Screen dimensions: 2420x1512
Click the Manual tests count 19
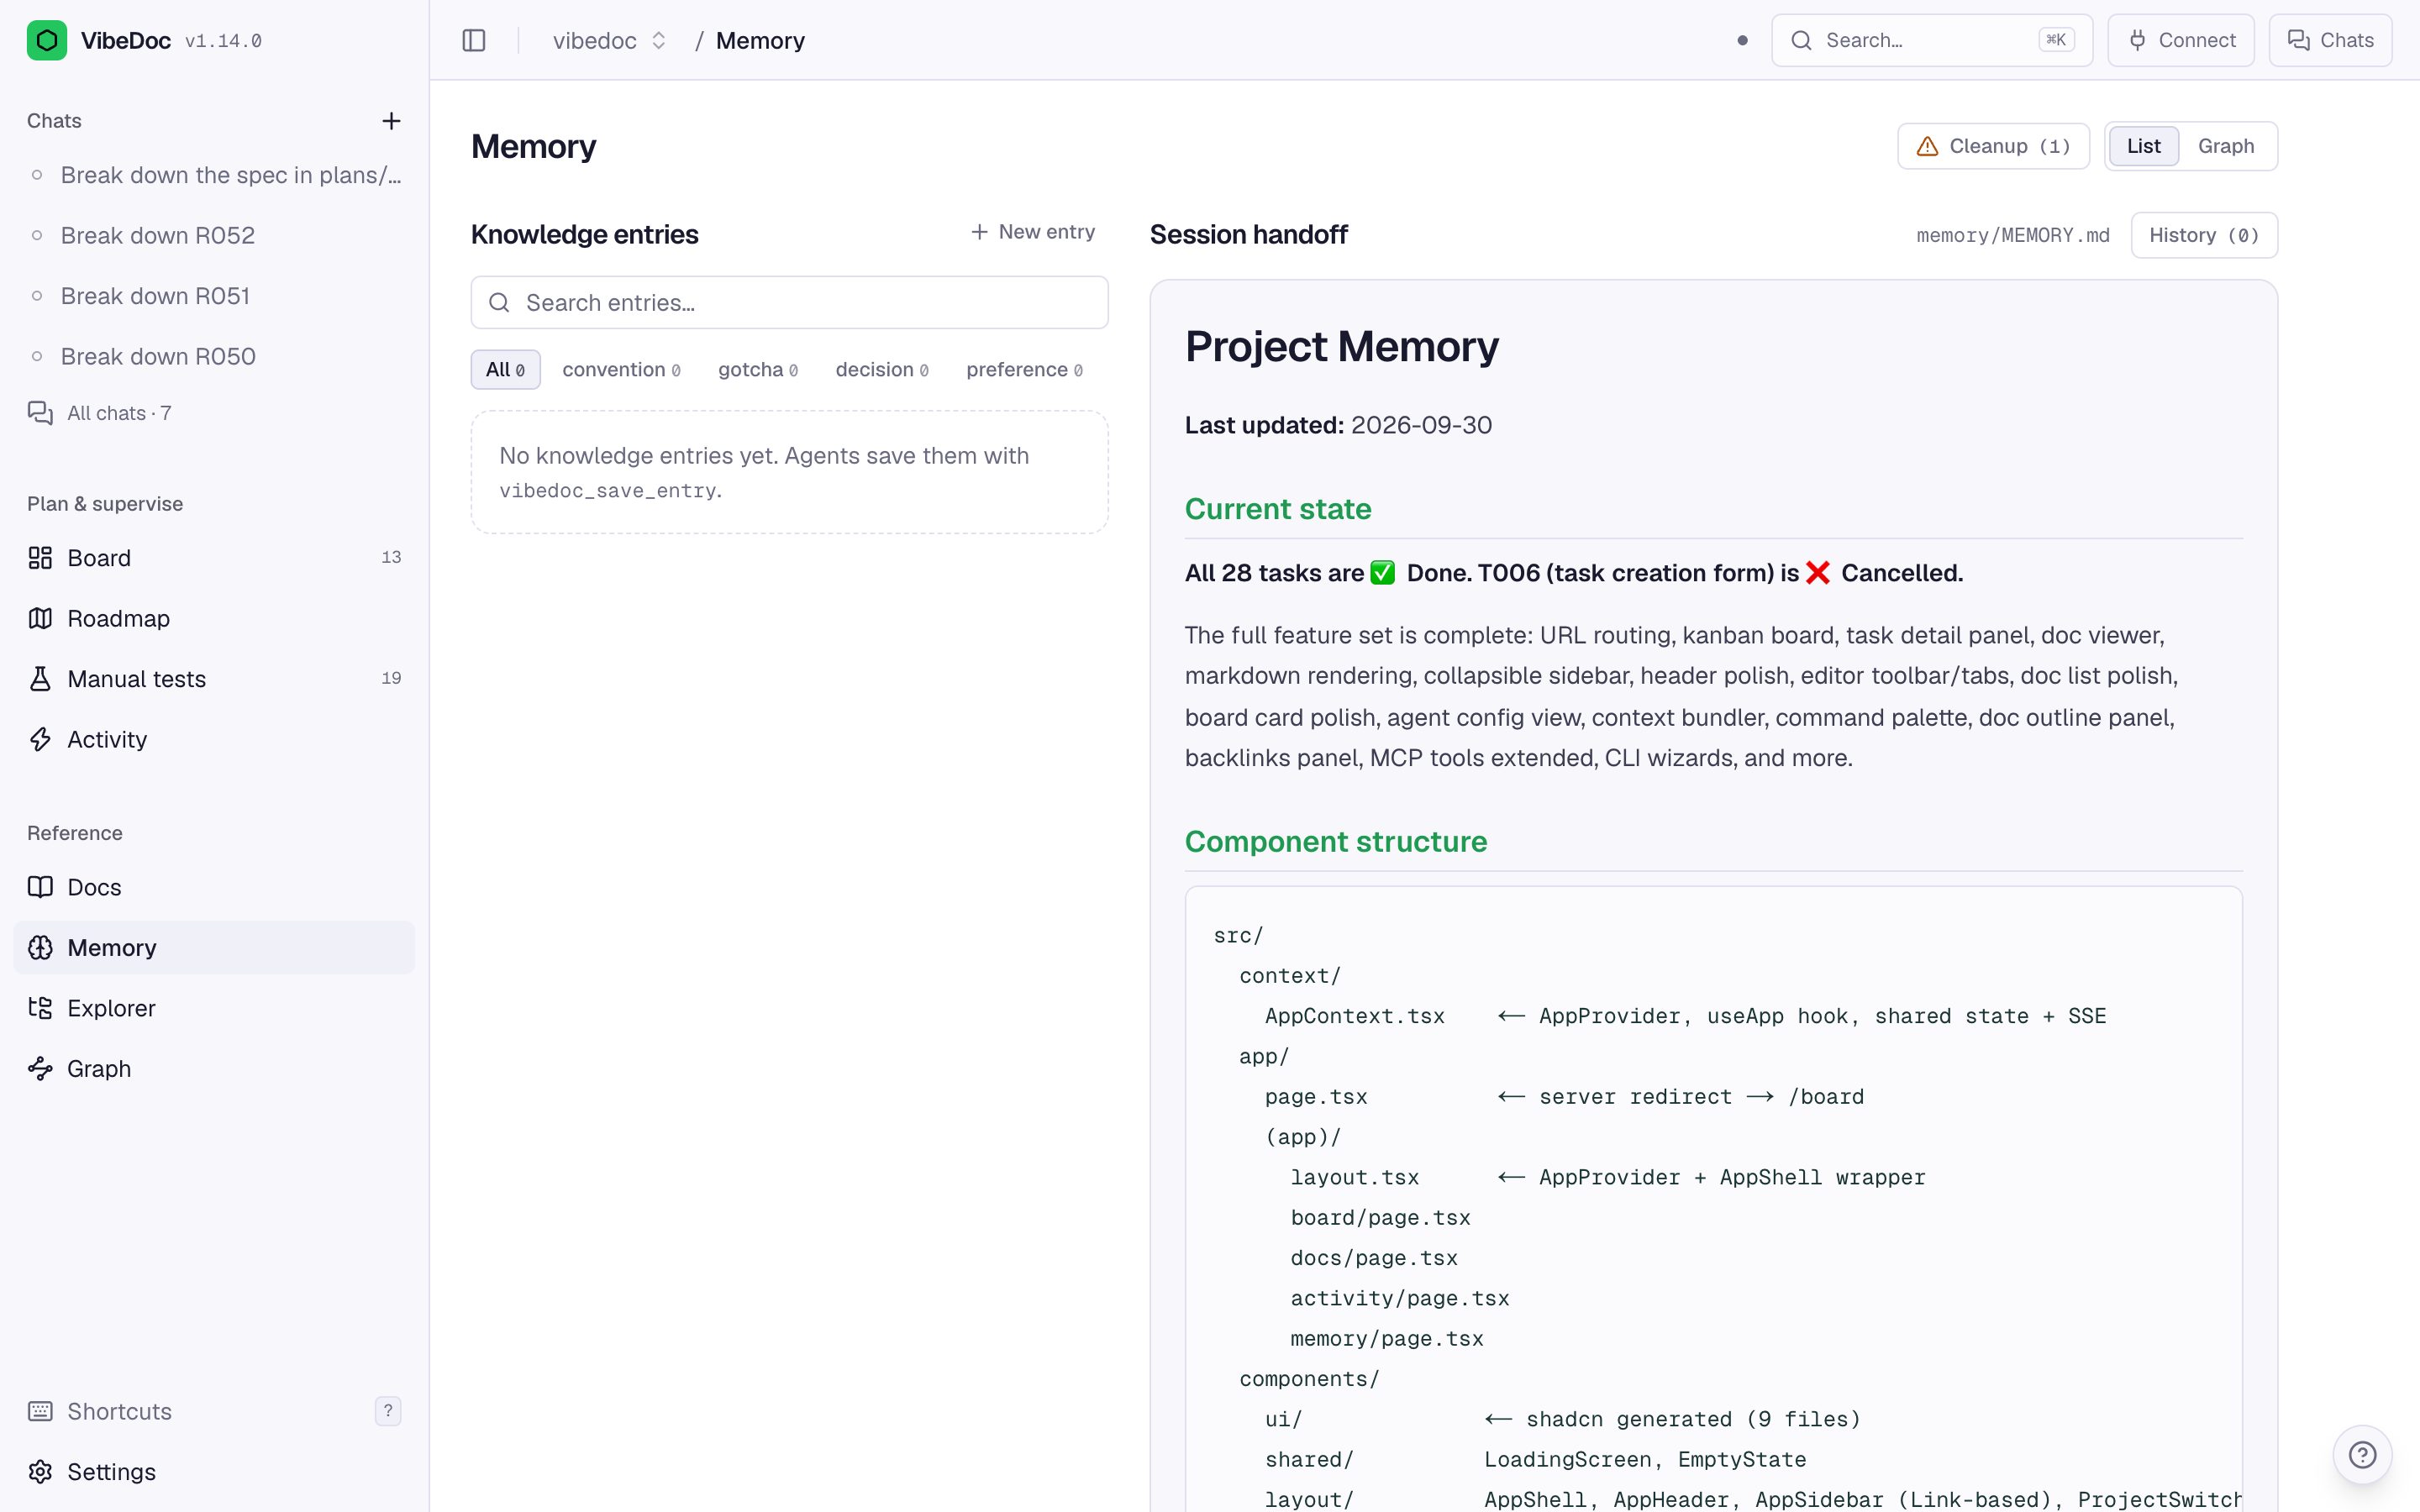pos(391,678)
